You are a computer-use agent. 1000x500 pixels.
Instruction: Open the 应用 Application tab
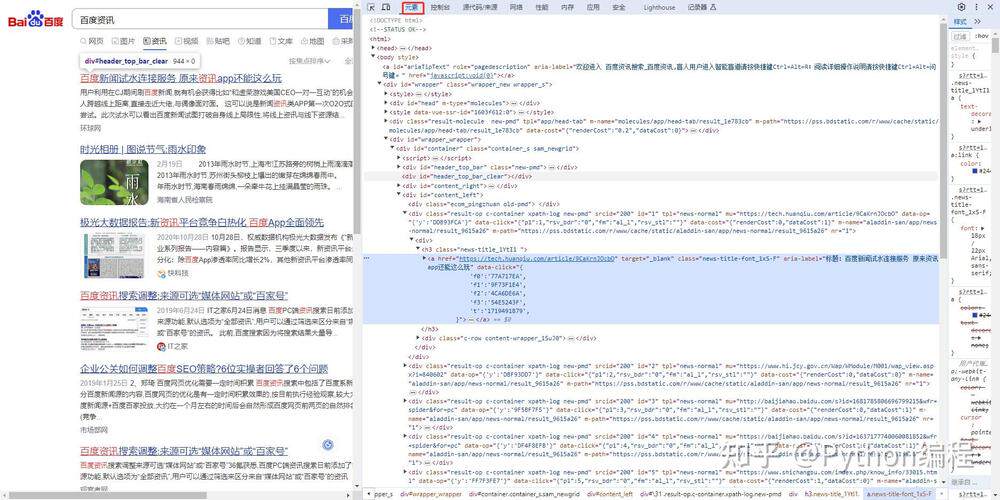point(593,8)
